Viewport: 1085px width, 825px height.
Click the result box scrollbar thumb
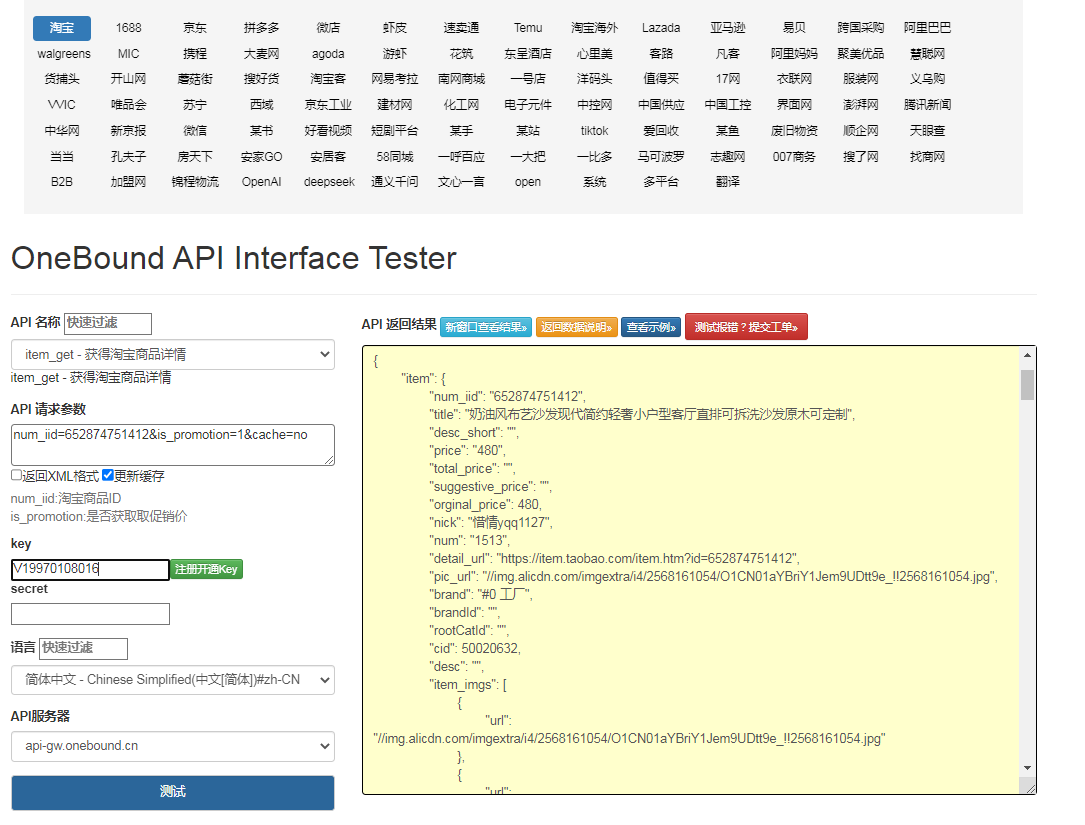tap(1028, 385)
